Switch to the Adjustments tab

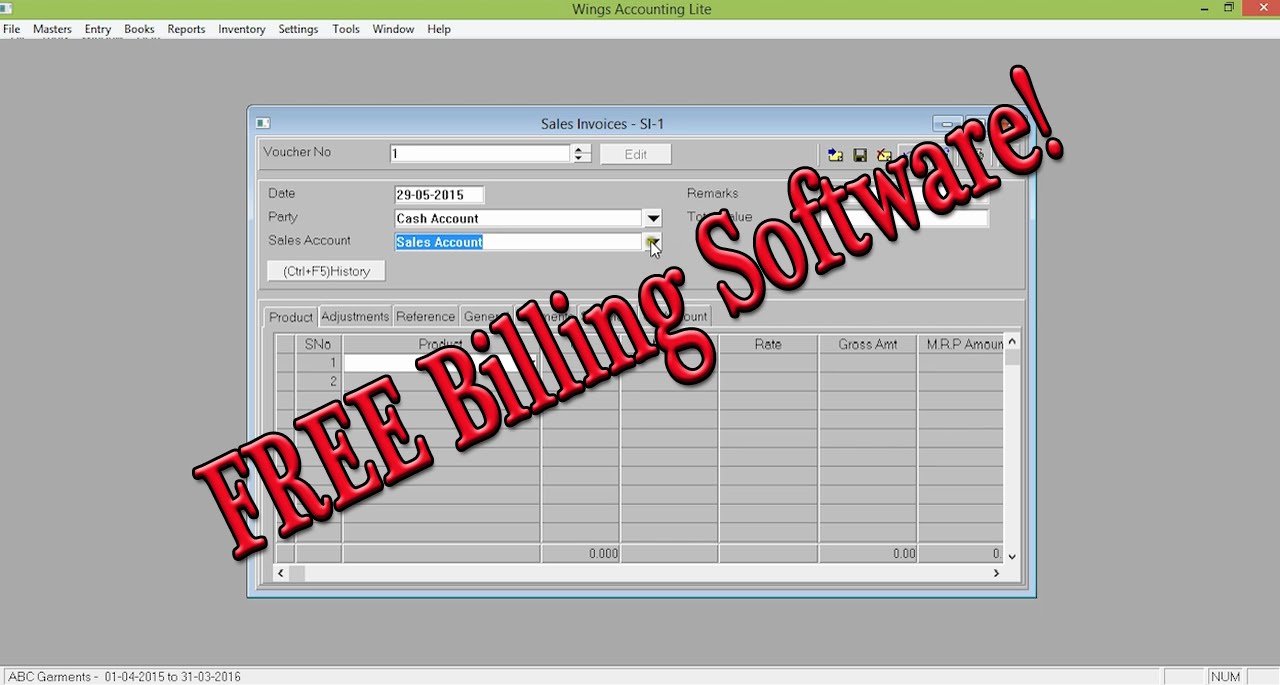point(355,316)
